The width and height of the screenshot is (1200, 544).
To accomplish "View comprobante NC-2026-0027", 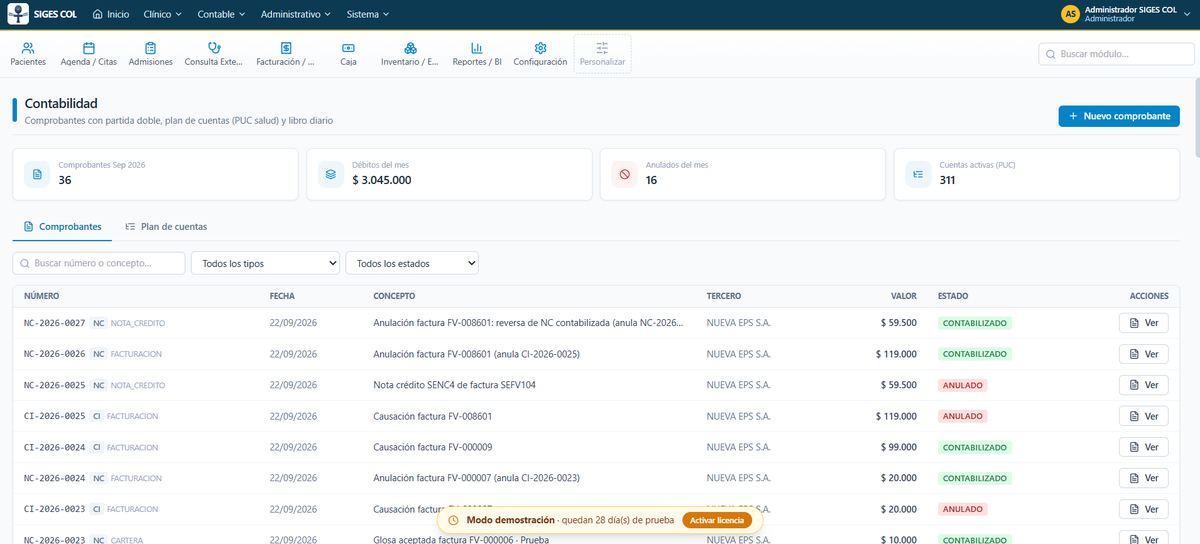I will pos(1143,323).
